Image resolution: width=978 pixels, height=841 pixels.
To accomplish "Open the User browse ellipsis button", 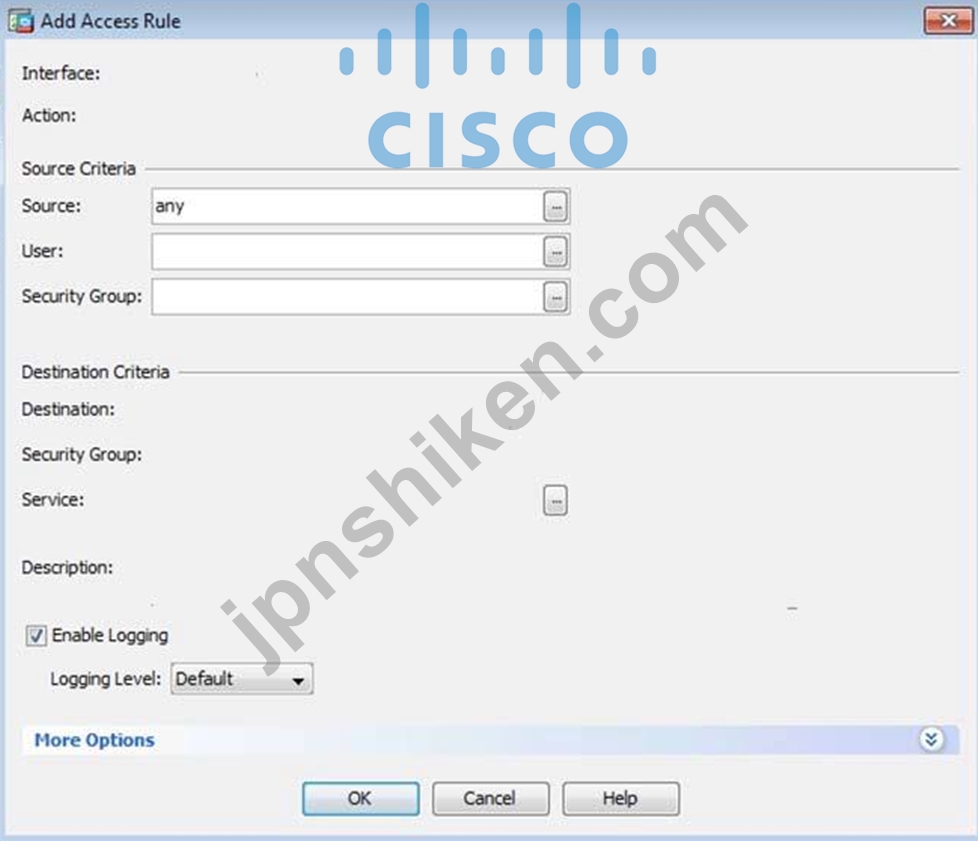I will 555,251.
